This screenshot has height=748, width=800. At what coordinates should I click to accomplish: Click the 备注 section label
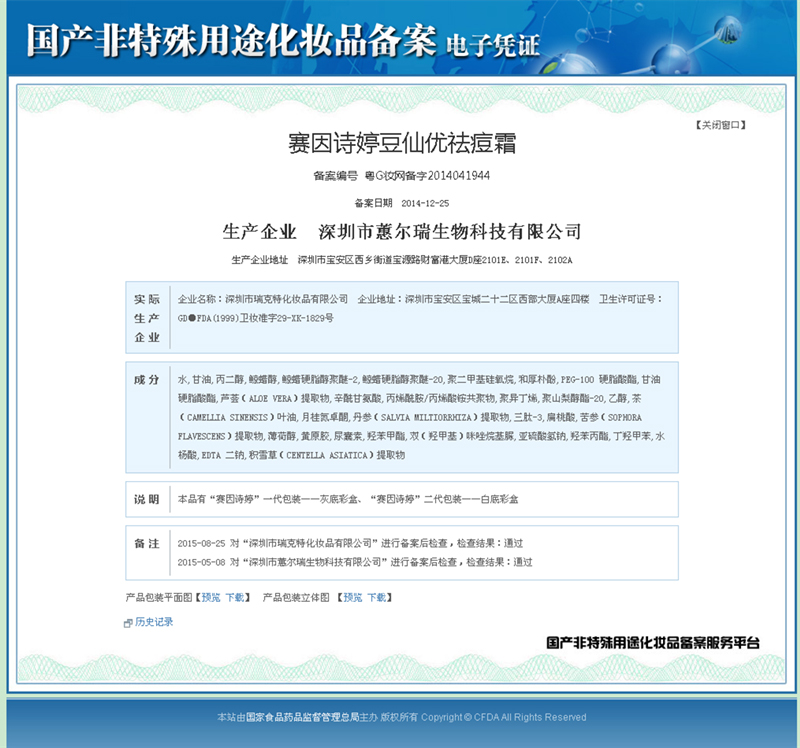[x=147, y=544]
